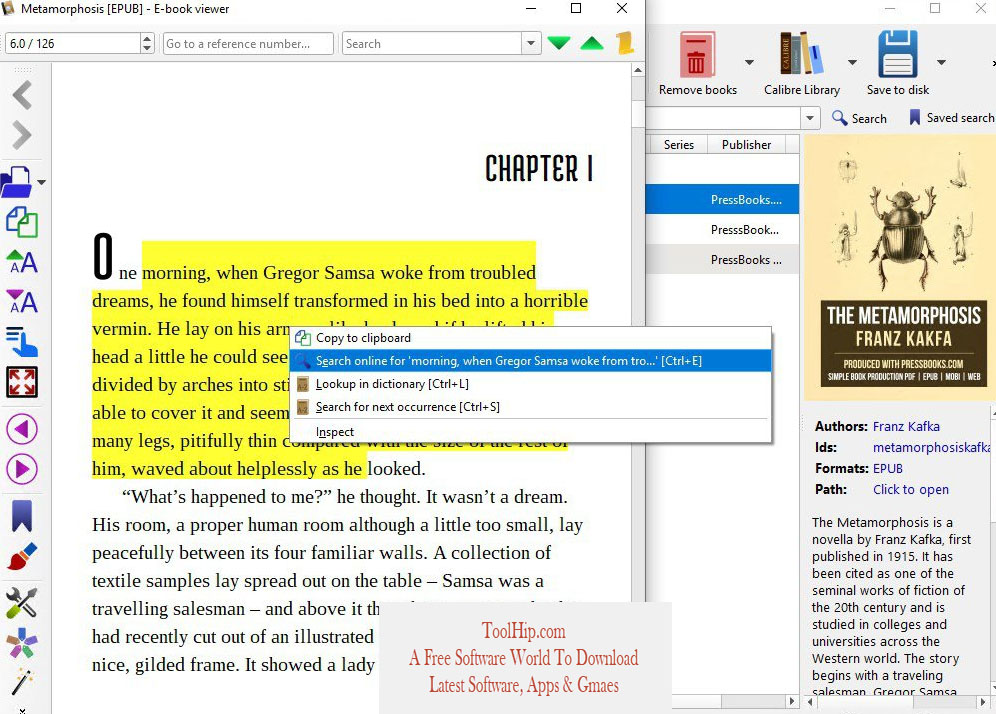Sort by the Publisher column header
This screenshot has height=714, width=996.
(x=746, y=144)
